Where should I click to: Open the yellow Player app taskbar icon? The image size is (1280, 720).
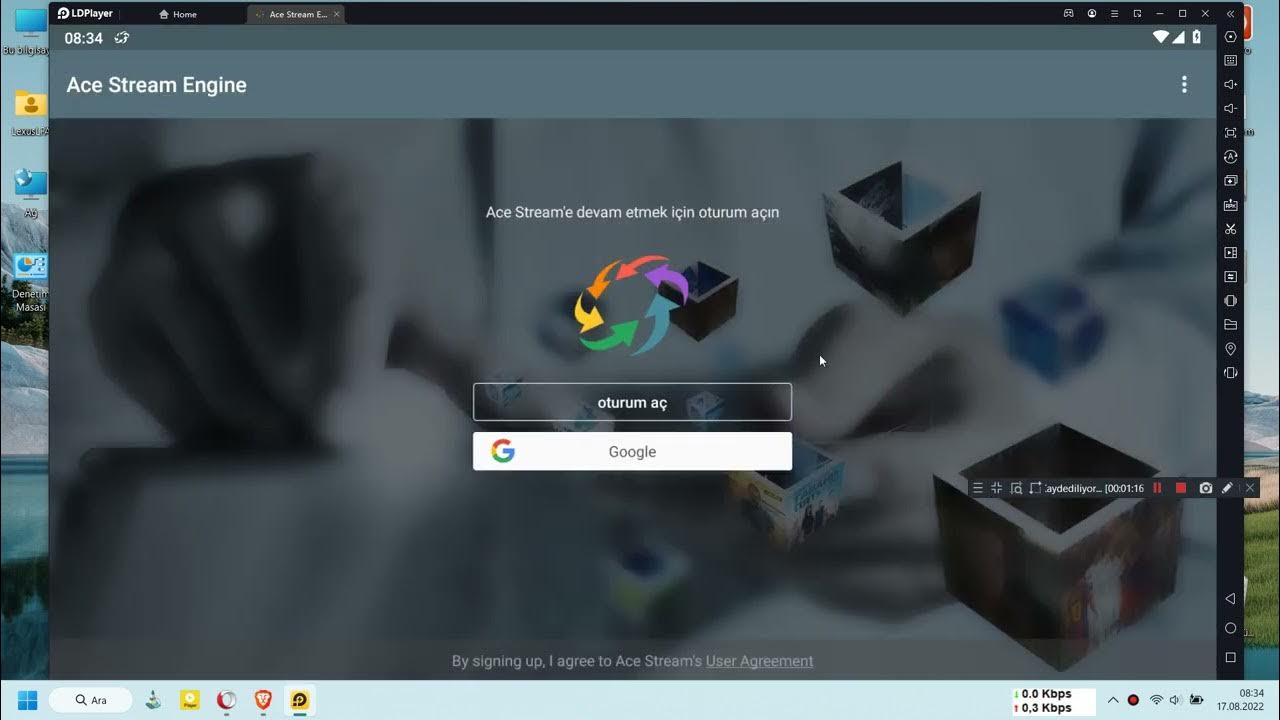(190, 700)
